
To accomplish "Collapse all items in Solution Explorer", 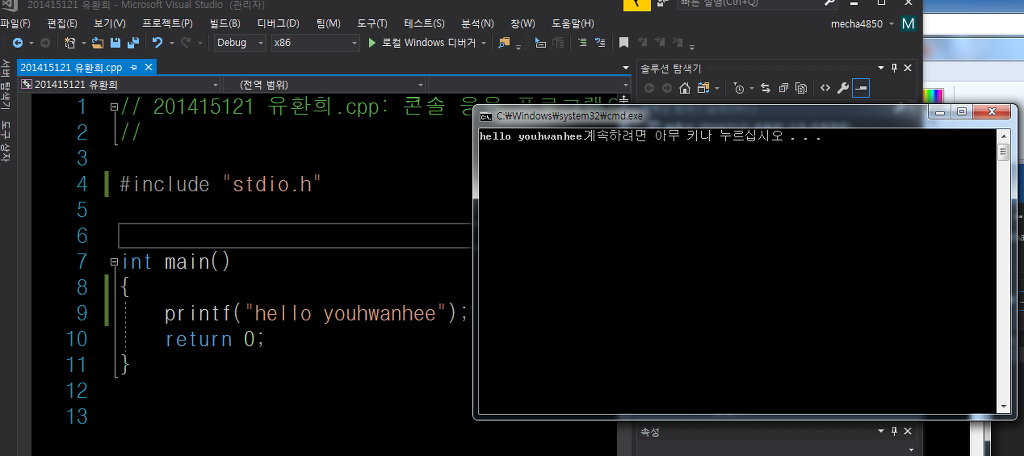I will pos(783,88).
